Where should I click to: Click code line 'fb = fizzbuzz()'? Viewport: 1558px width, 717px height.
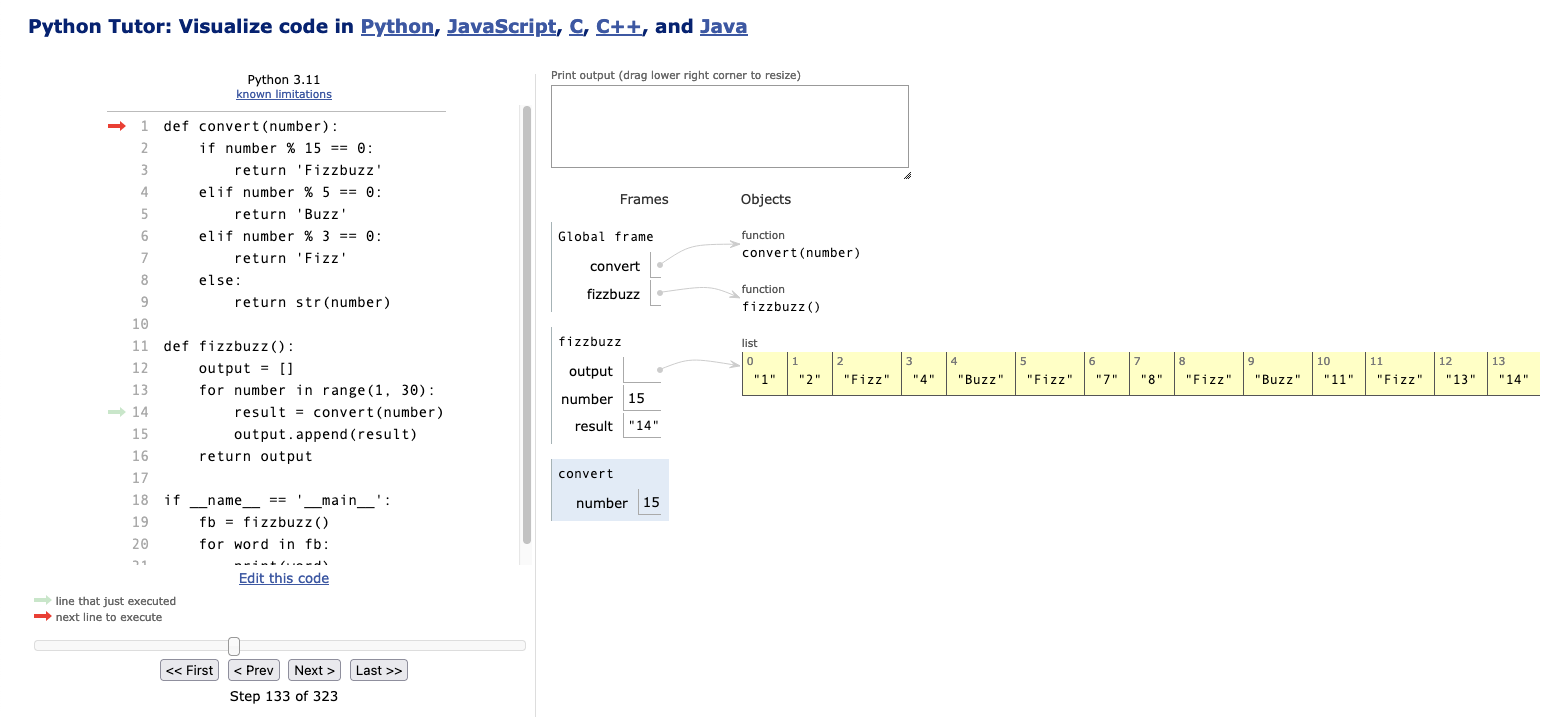tap(264, 522)
